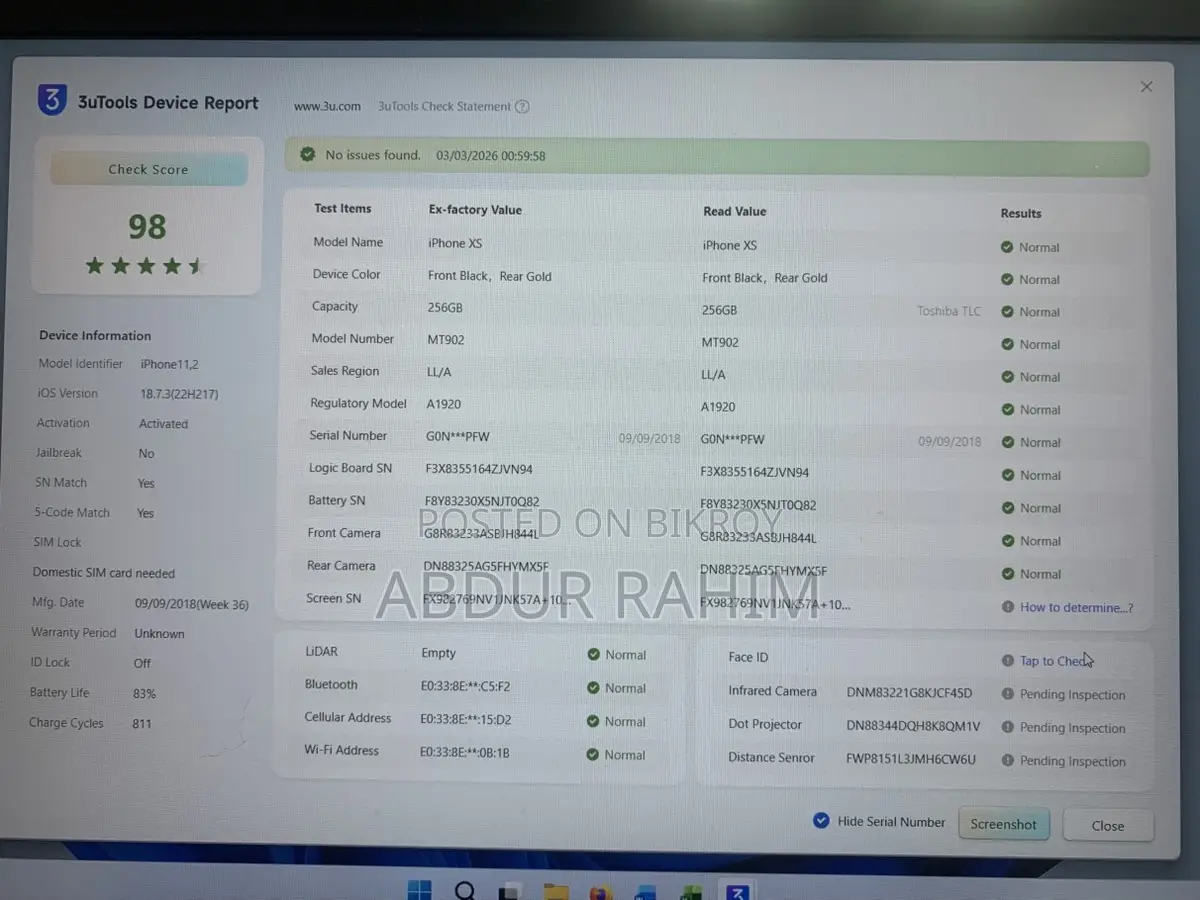Viewport: 1200px width, 900px height.
Task: Open the Windows Start menu on taskbar
Action: [x=420, y=889]
